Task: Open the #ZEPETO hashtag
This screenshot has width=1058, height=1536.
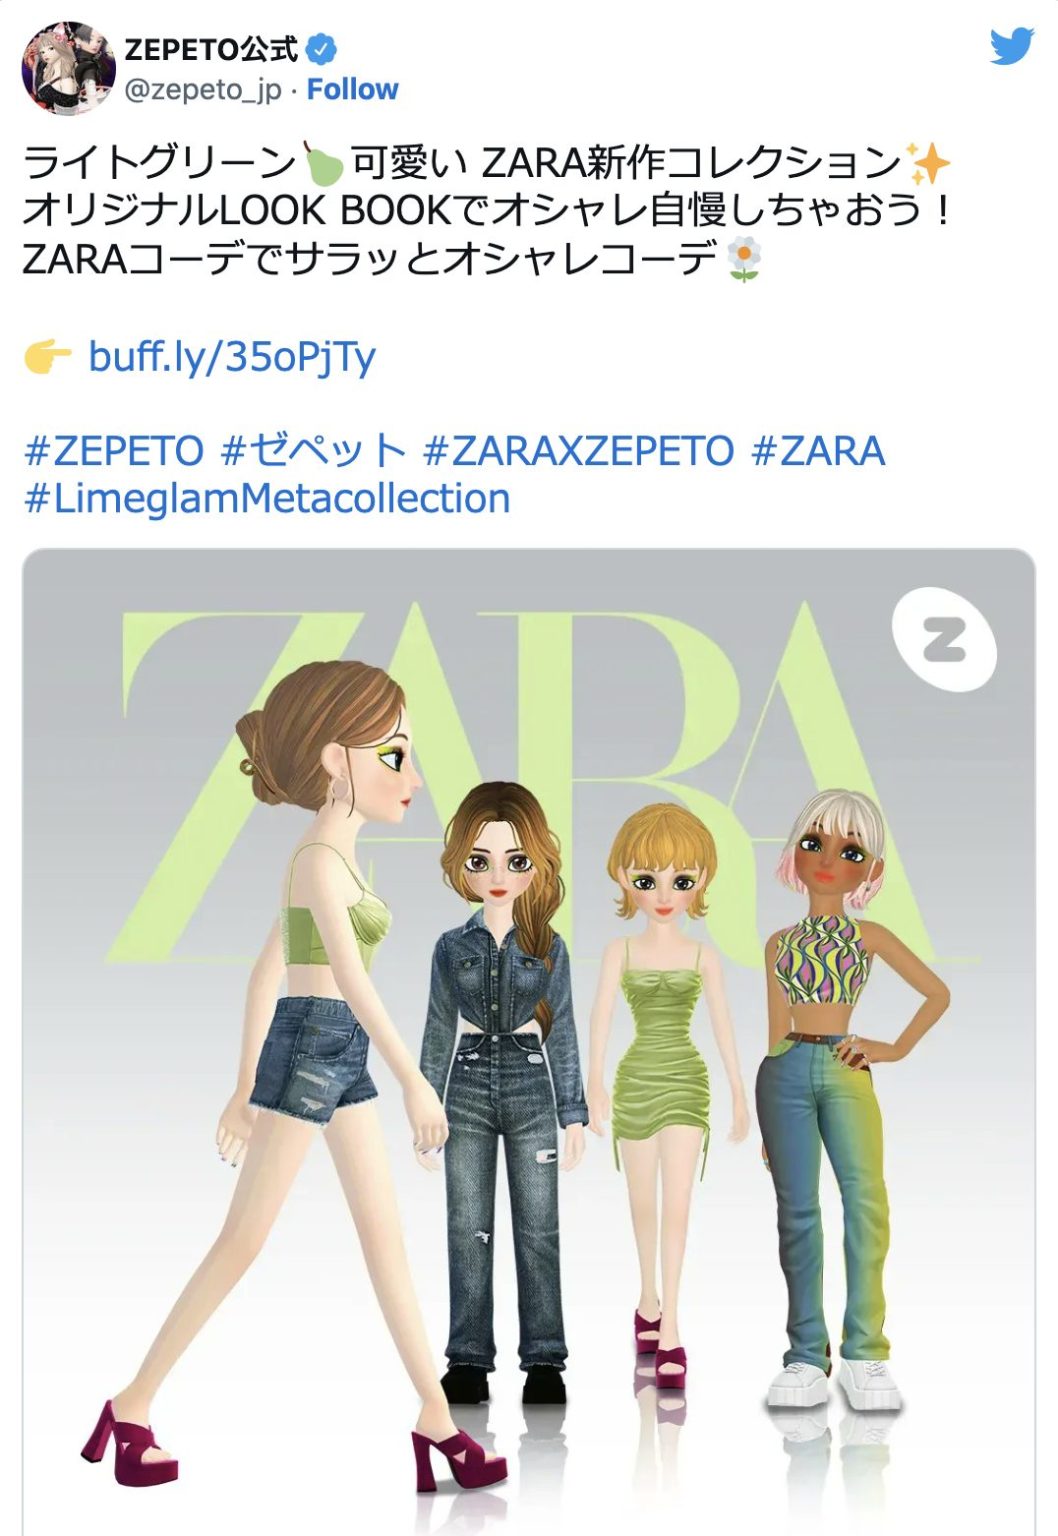Action: pyautogui.click(x=114, y=452)
